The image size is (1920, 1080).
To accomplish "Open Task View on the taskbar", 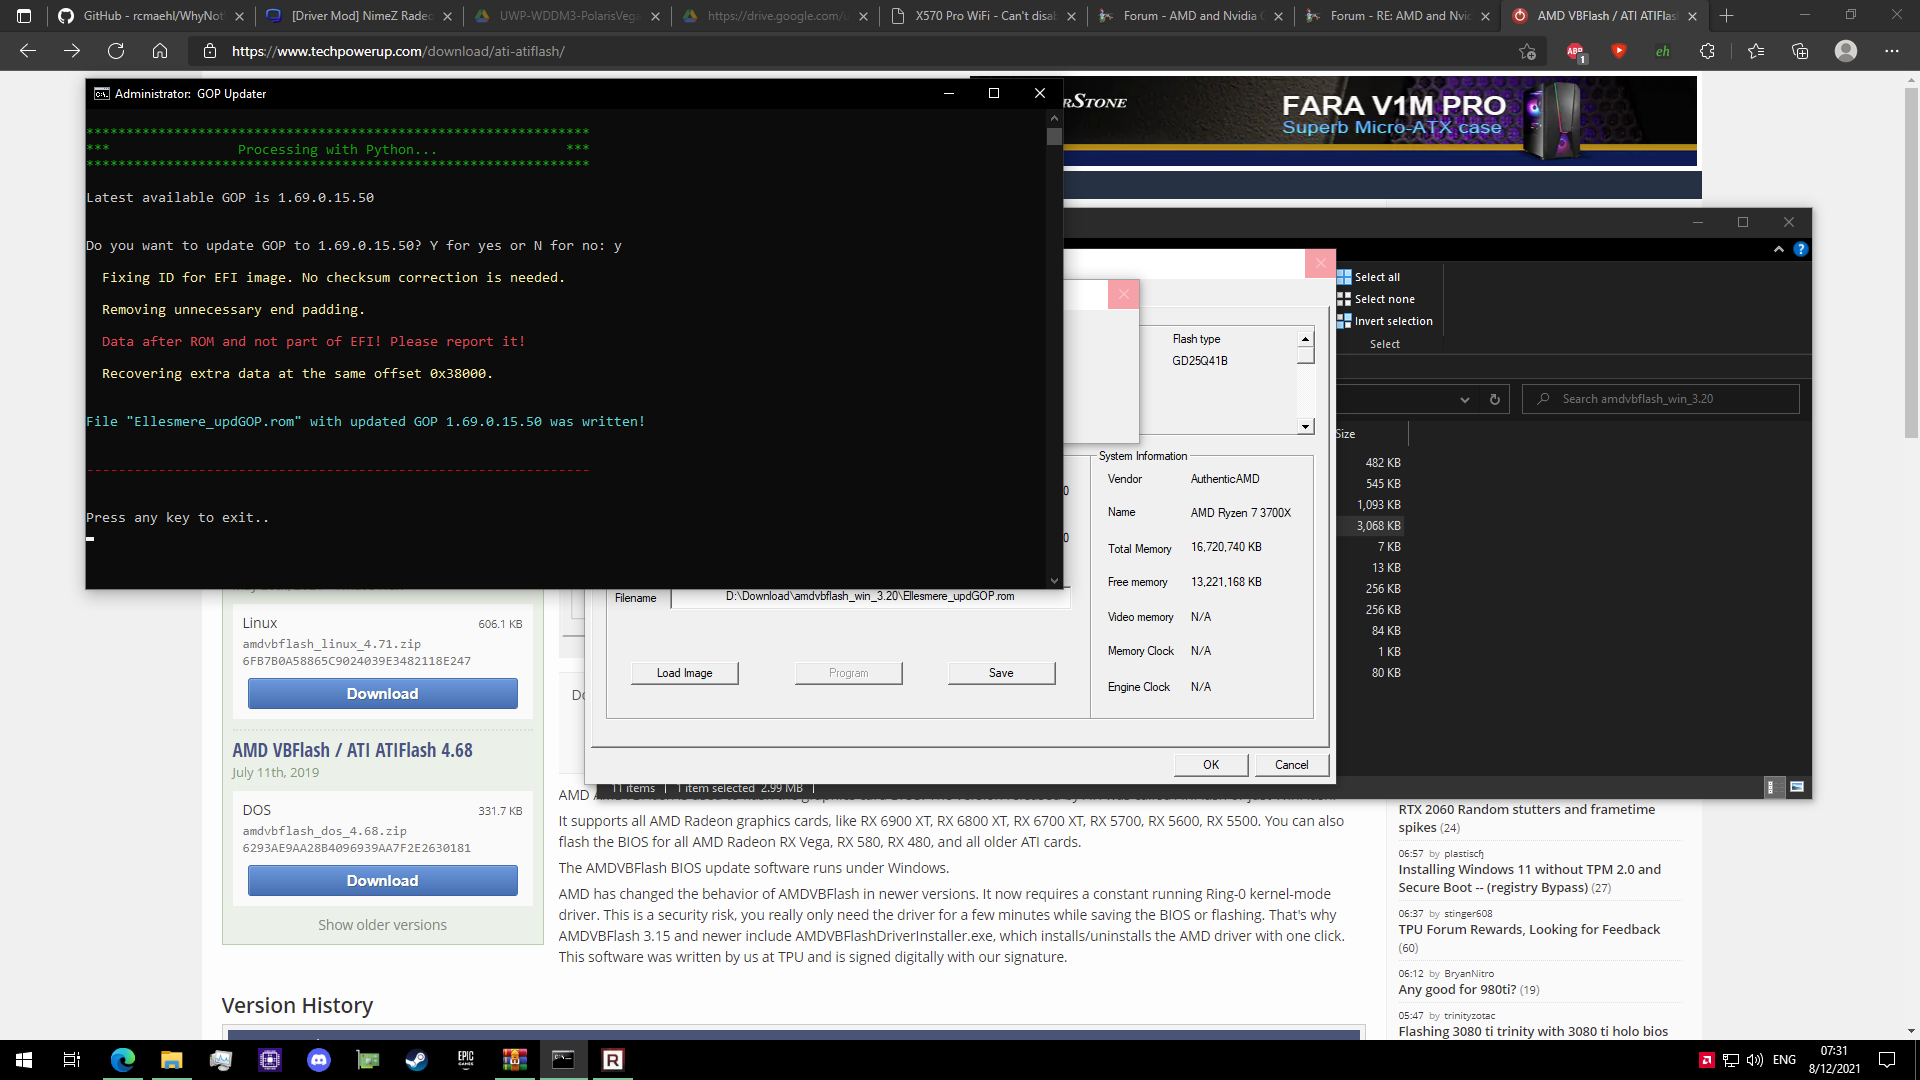I will [72, 1060].
